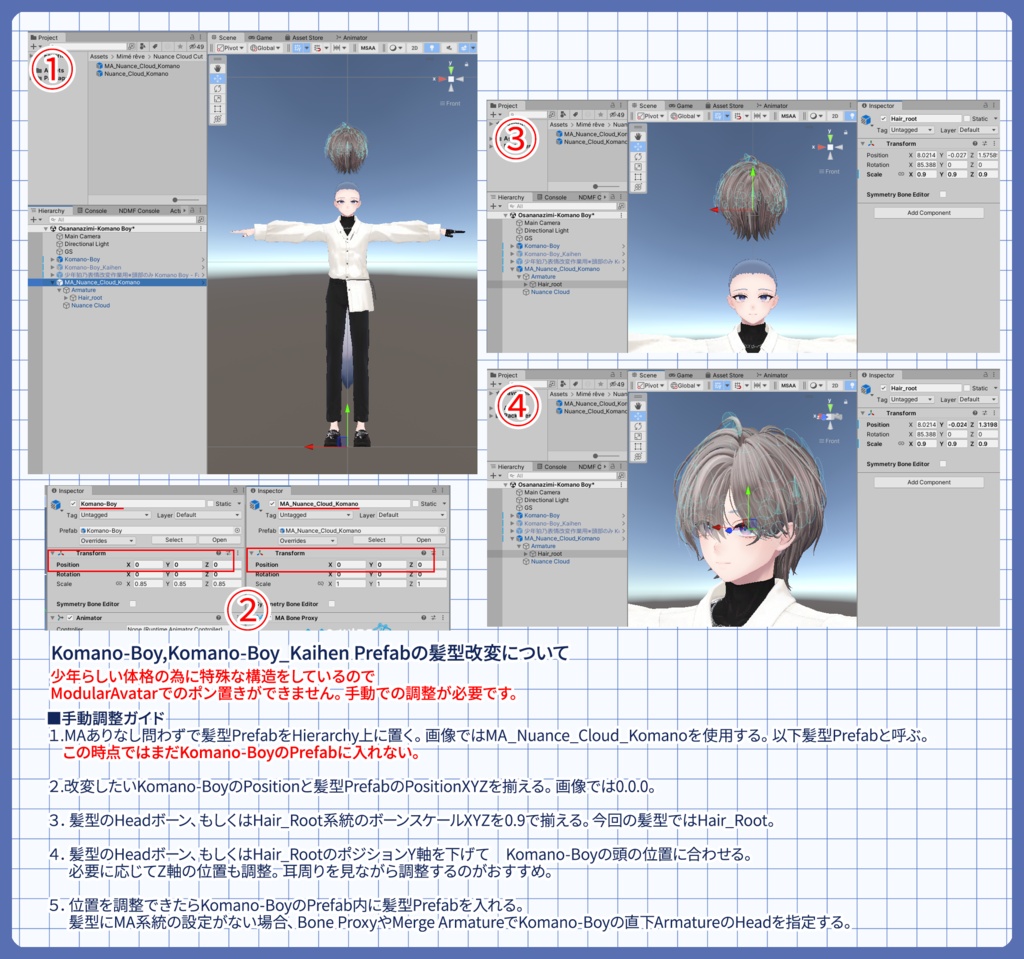Viewport: 1024px width, 959px height.
Task: Select the Rect tool in step 1 Scene view
Action: [217, 109]
